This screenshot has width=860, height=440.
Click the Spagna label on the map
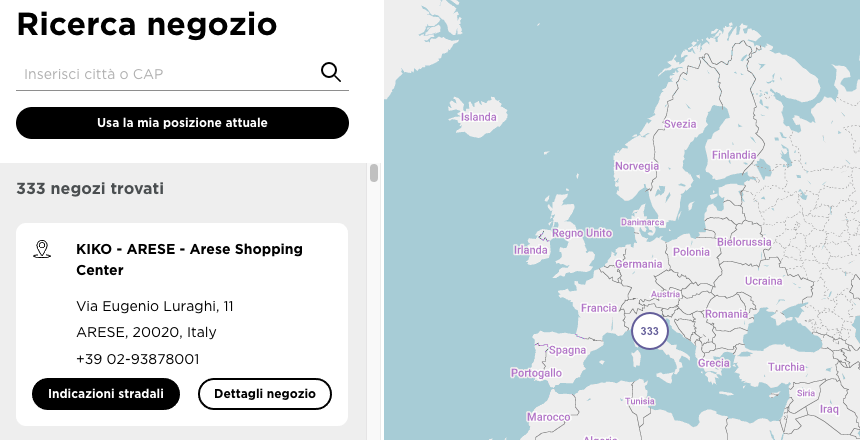(x=567, y=350)
